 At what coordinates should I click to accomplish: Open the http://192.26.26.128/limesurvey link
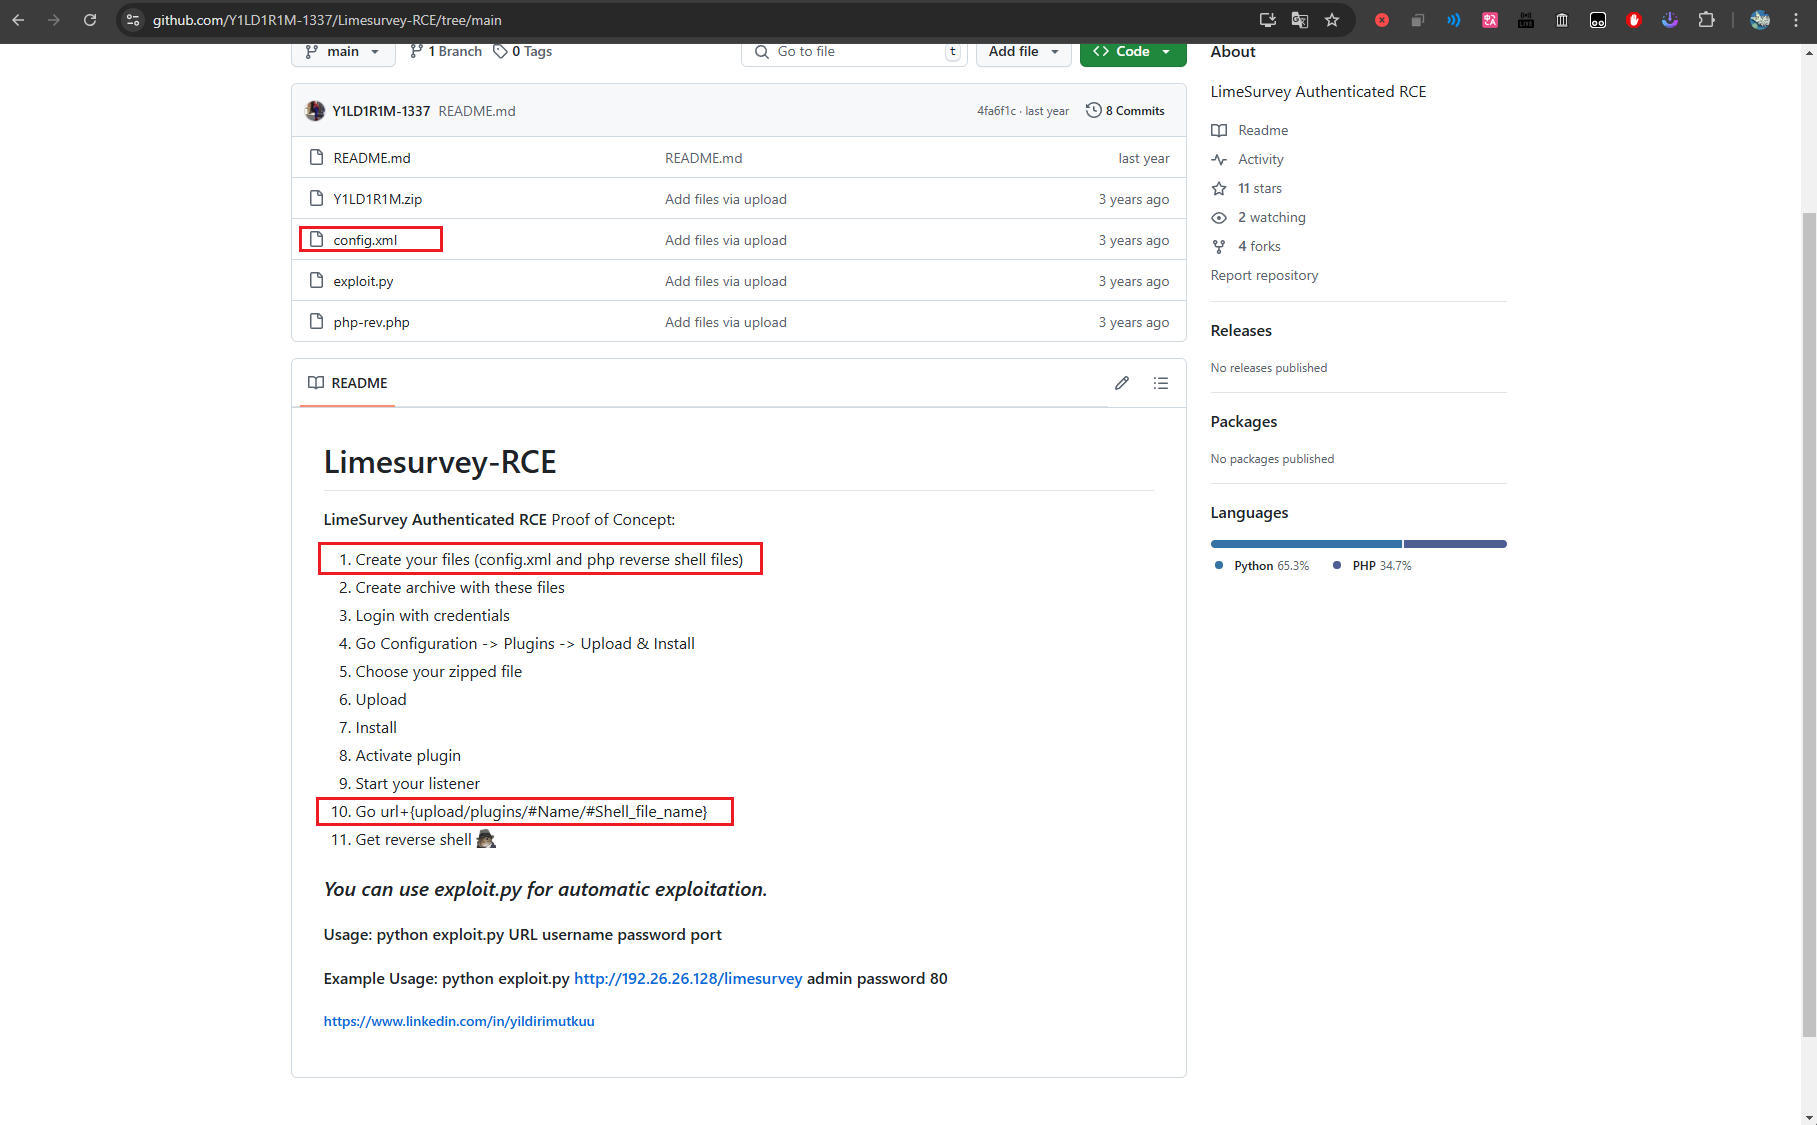coord(688,979)
